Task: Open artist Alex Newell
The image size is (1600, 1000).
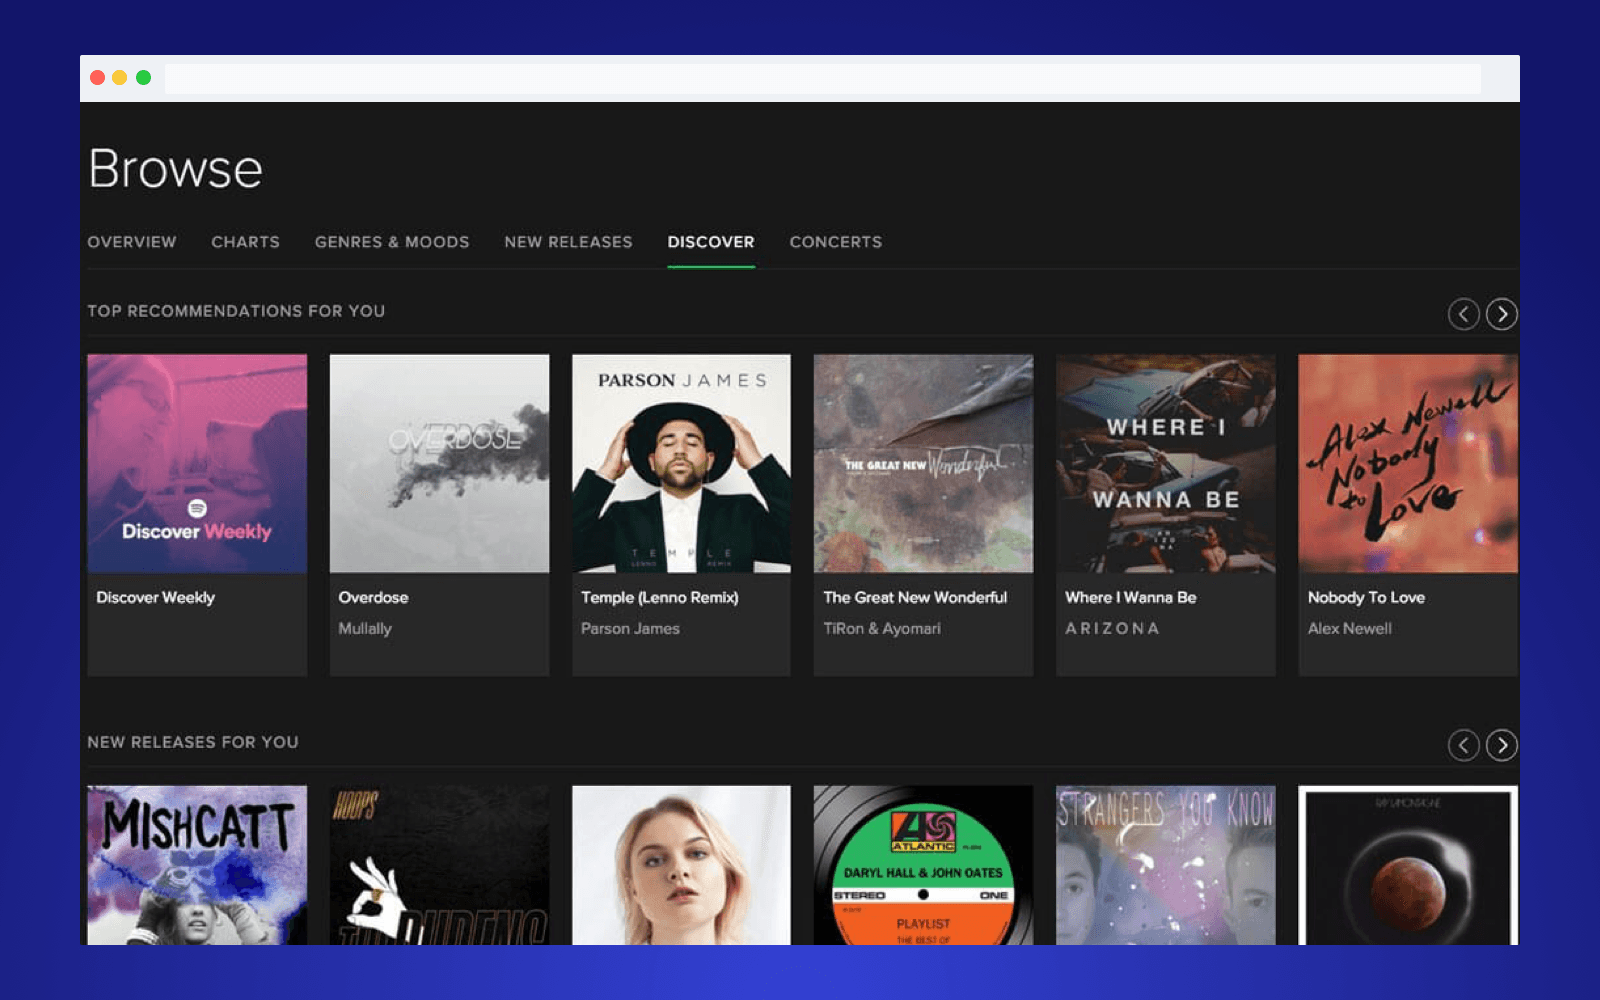Action: (x=1350, y=628)
